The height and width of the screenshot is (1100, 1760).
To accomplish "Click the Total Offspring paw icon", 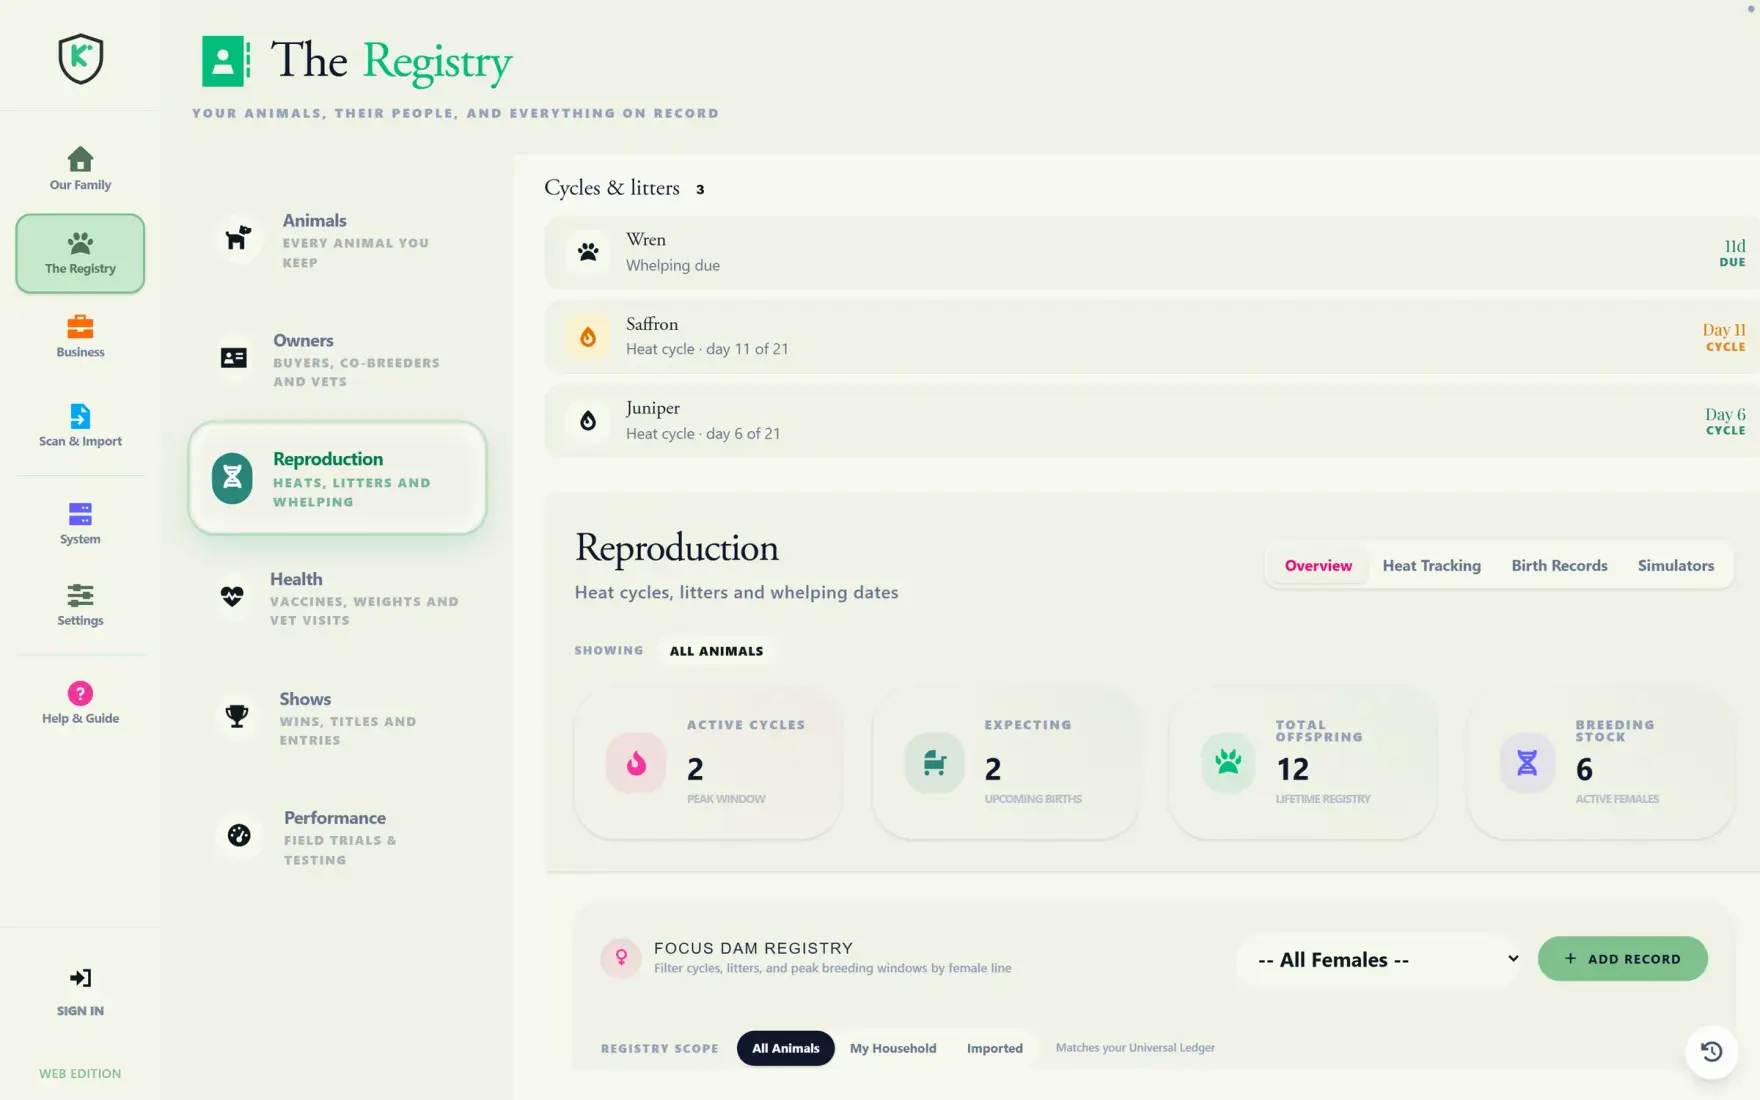I will [x=1228, y=764].
